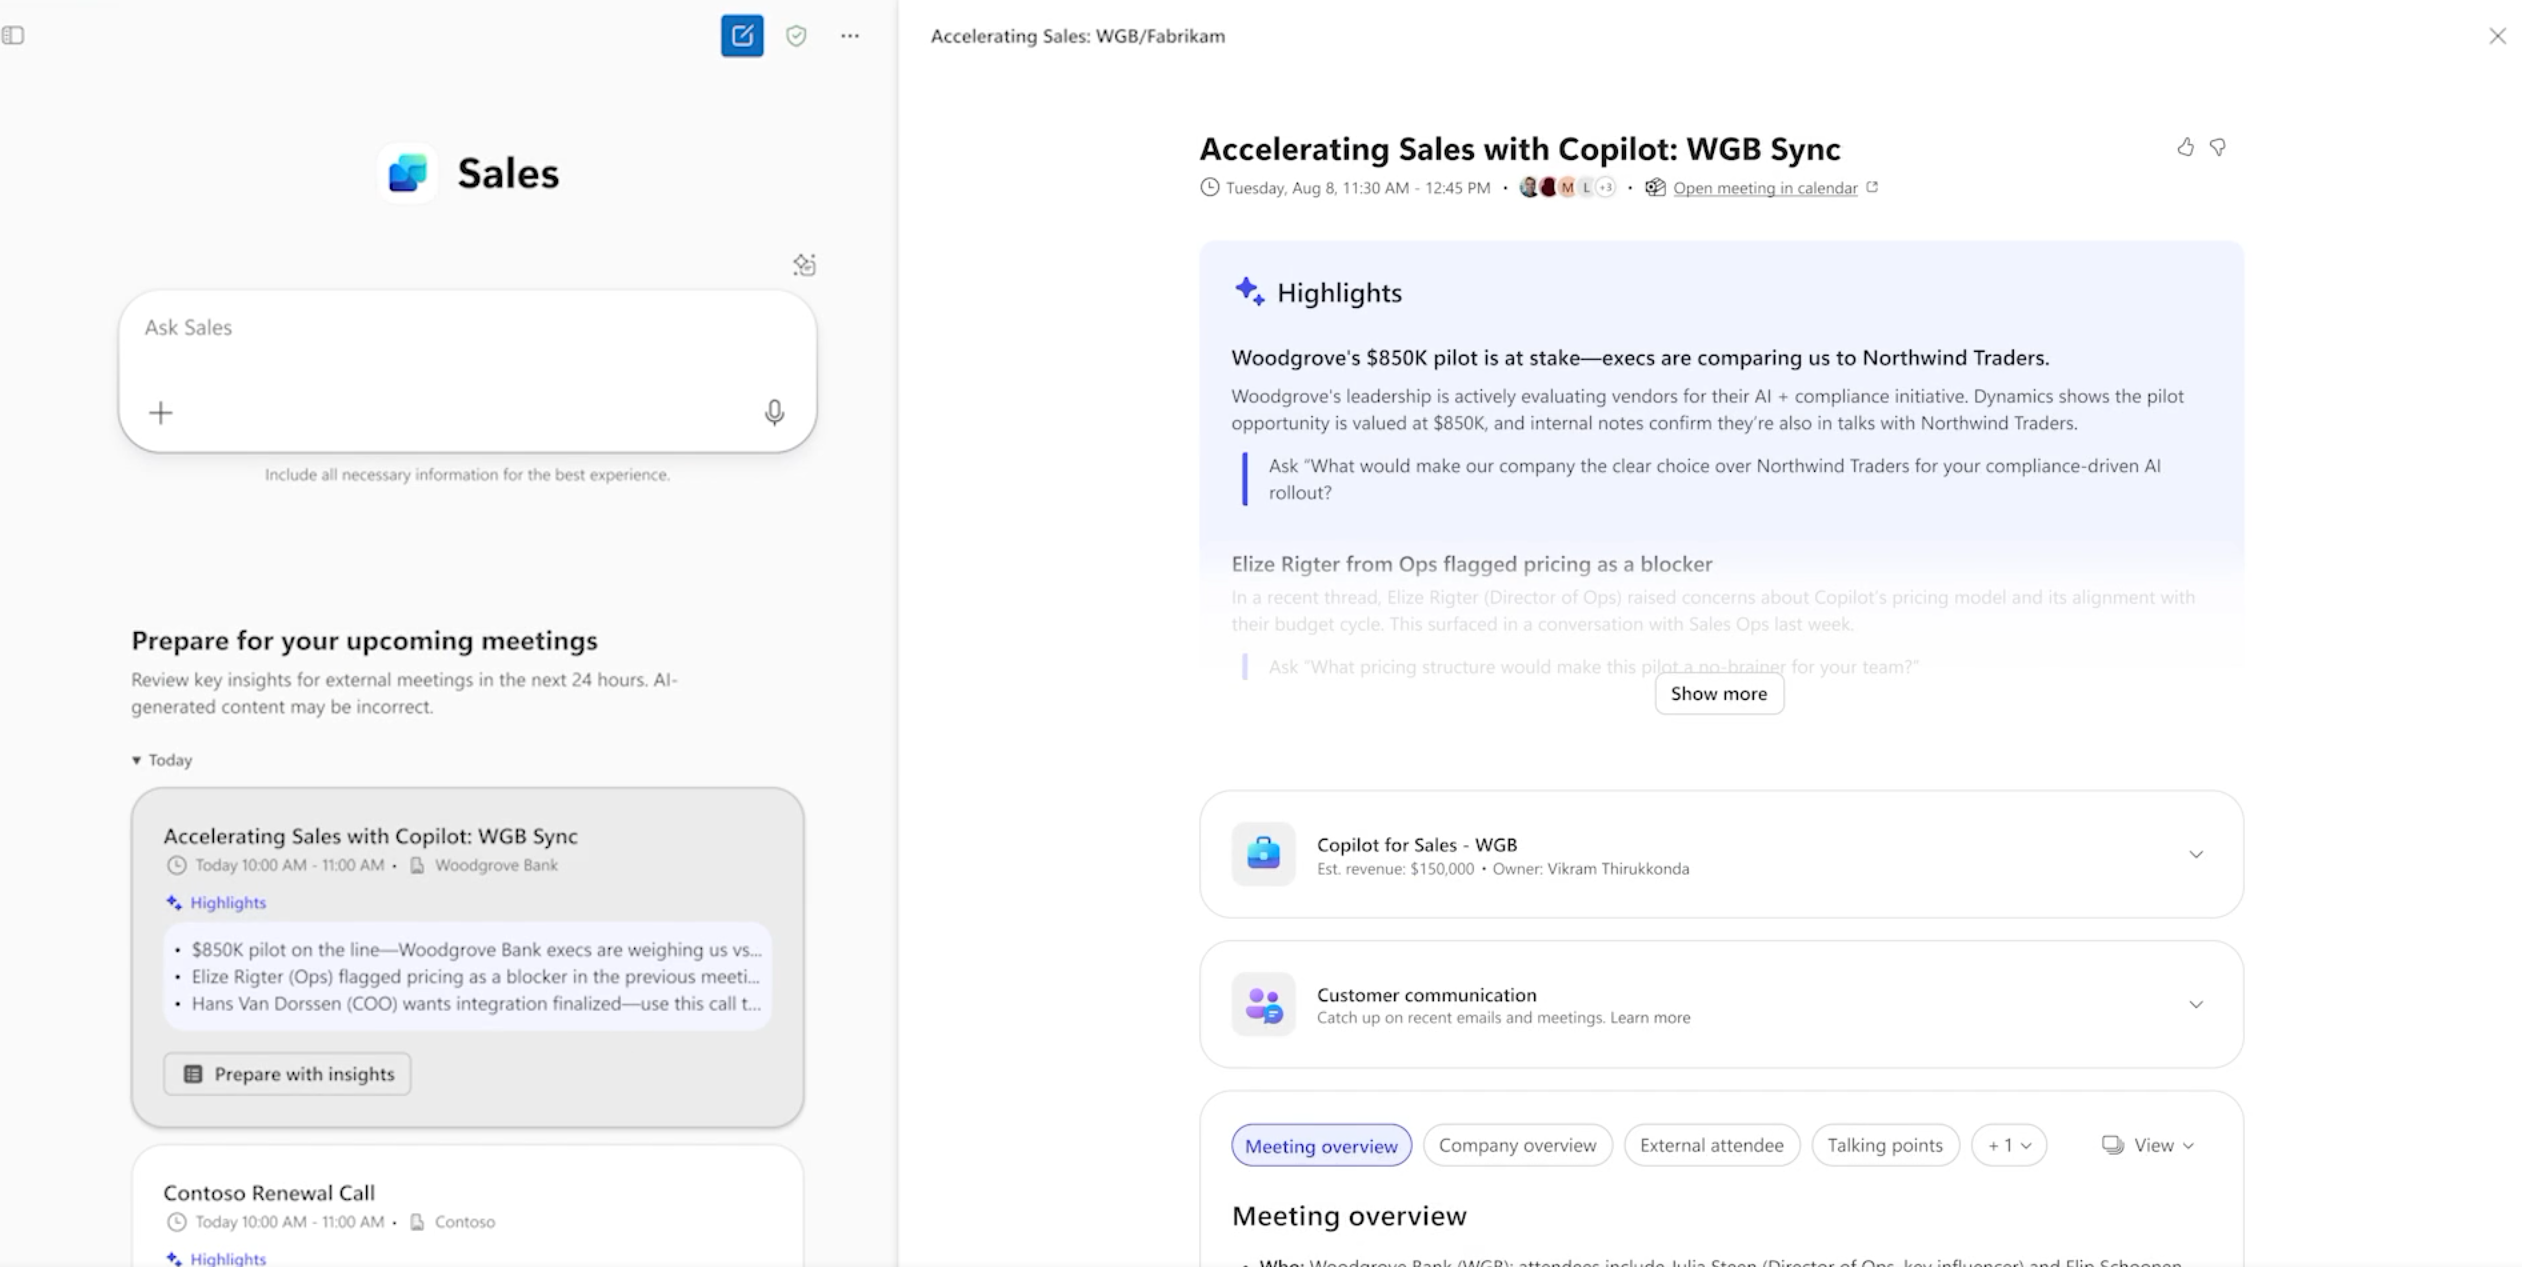Activate the microphone voice input

pos(774,413)
